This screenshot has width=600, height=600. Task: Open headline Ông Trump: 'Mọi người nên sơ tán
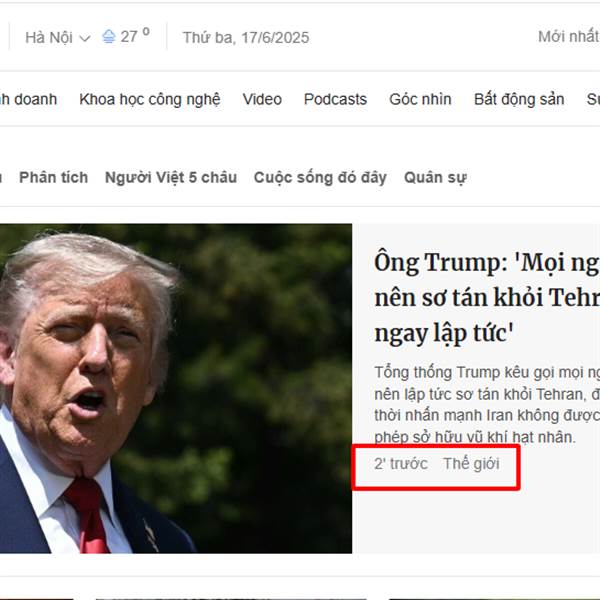[487, 297]
